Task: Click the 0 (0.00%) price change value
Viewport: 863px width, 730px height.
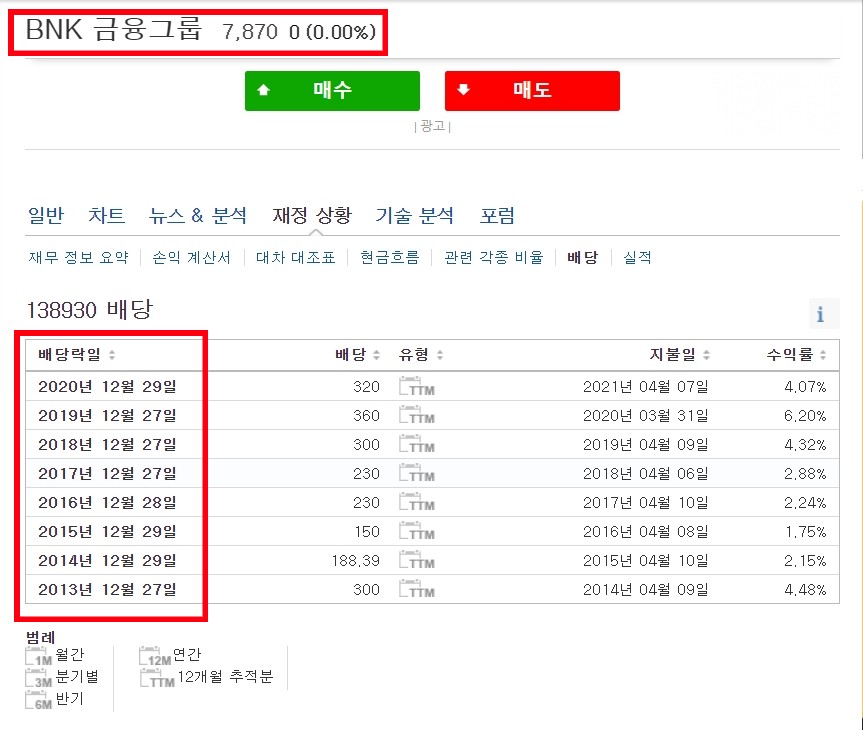Action: coord(332,32)
